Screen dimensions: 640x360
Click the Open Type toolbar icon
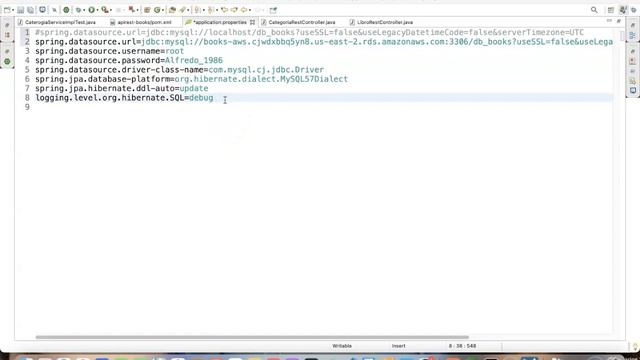click(x=172, y=10)
